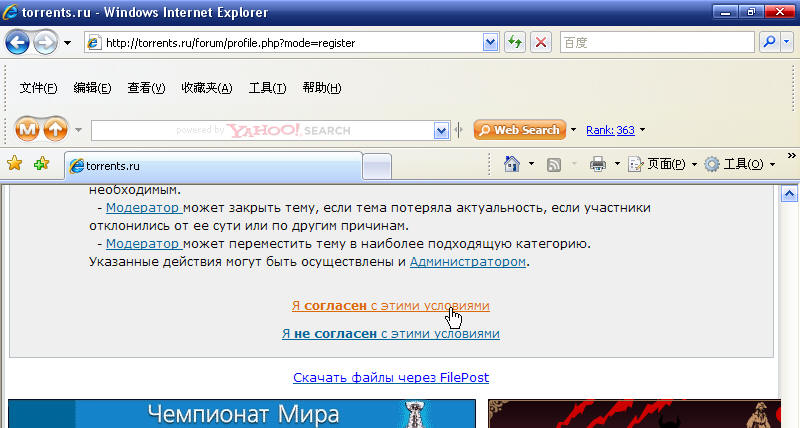Screen dimensions: 800x428
Task: Click the browser Back arrow button
Action: pyautogui.click(x=17, y=43)
